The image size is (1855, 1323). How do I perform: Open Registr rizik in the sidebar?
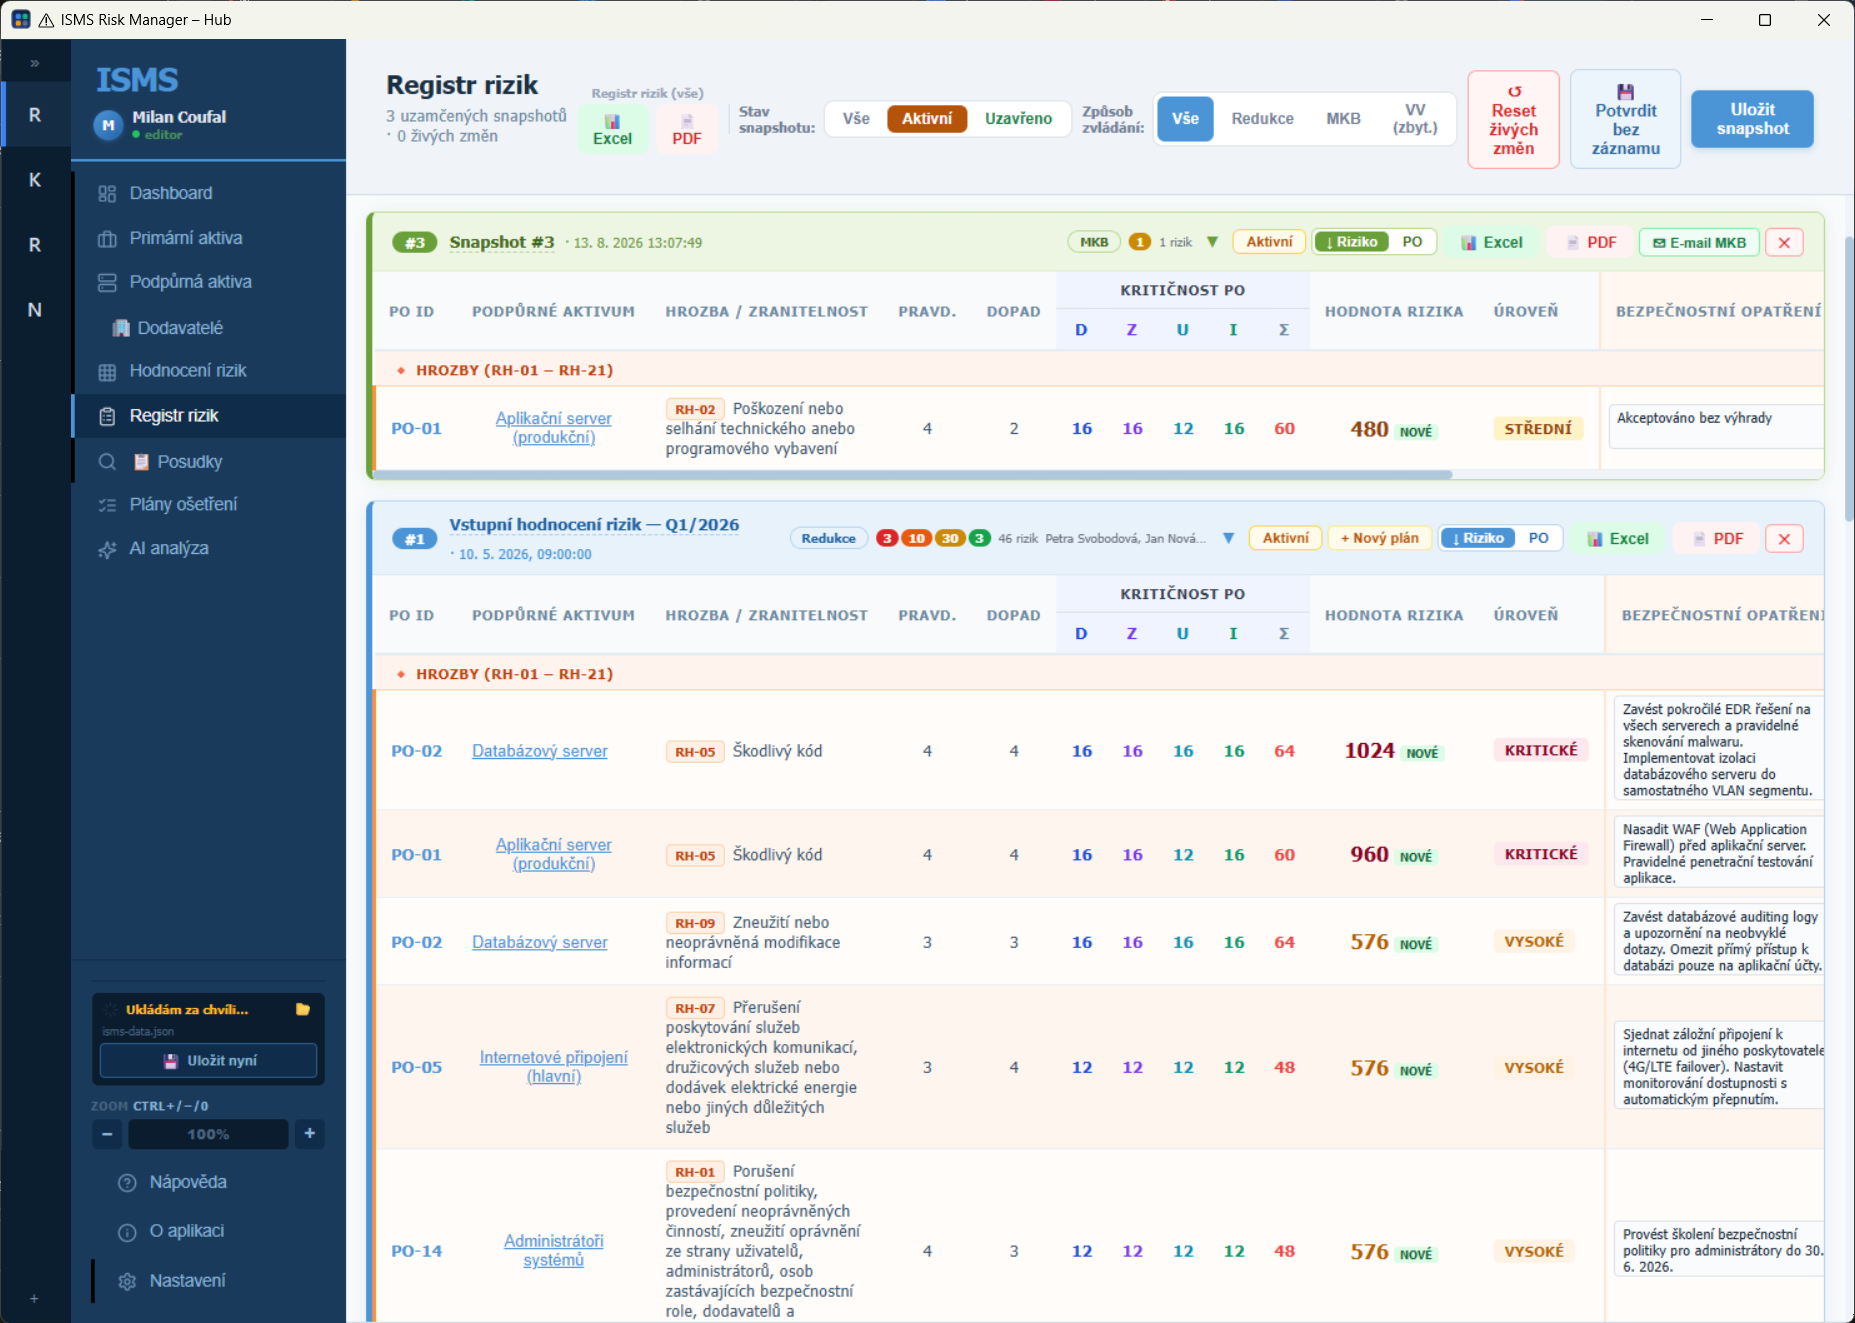tap(209, 416)
